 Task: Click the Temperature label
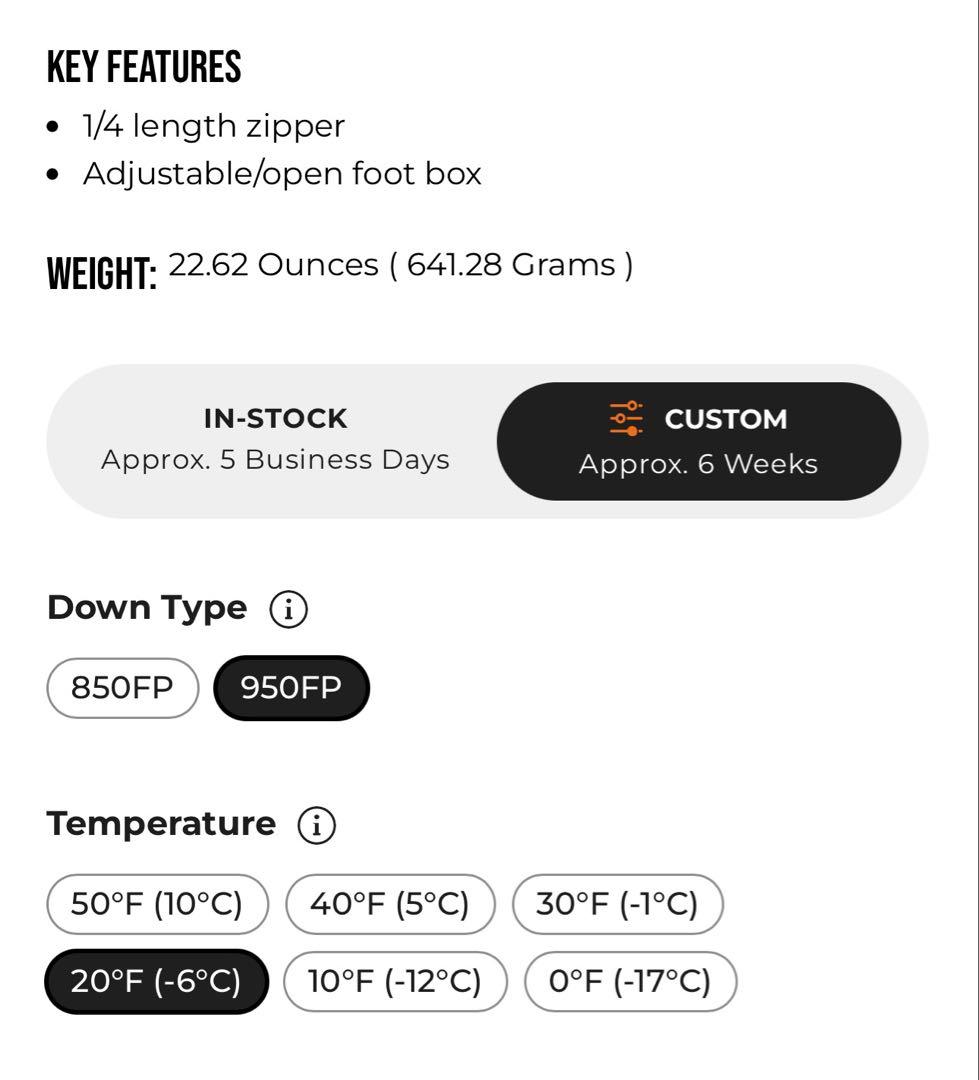[x=161, y=824]
